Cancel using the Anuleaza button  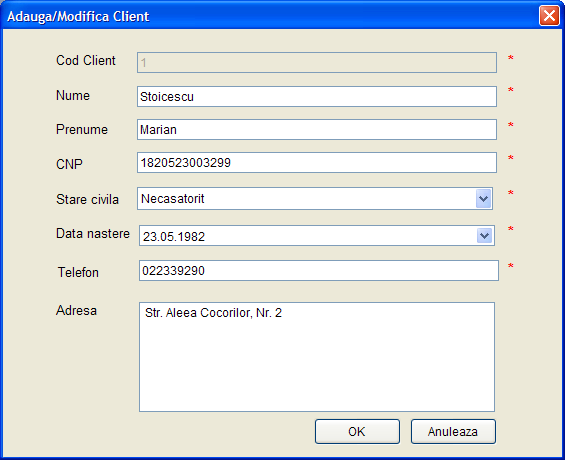[453, 432]
